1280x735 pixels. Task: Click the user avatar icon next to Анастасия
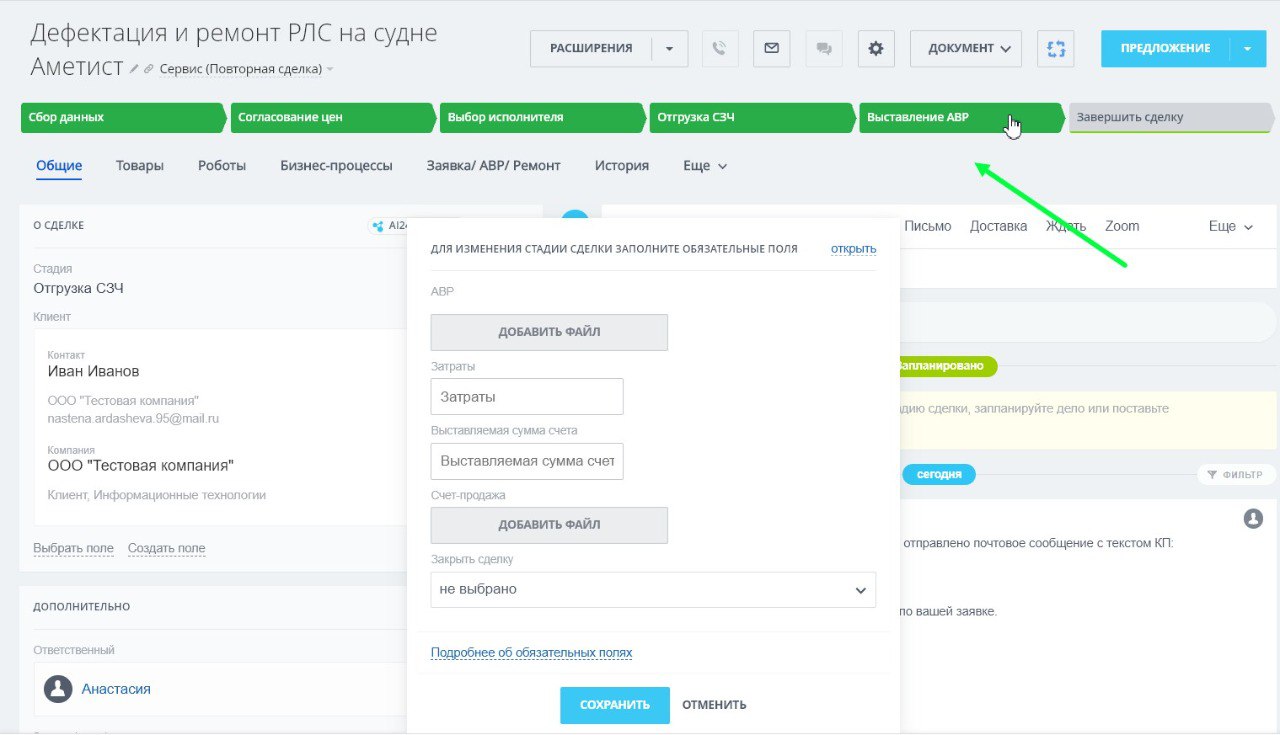click(x=58, y=689)
